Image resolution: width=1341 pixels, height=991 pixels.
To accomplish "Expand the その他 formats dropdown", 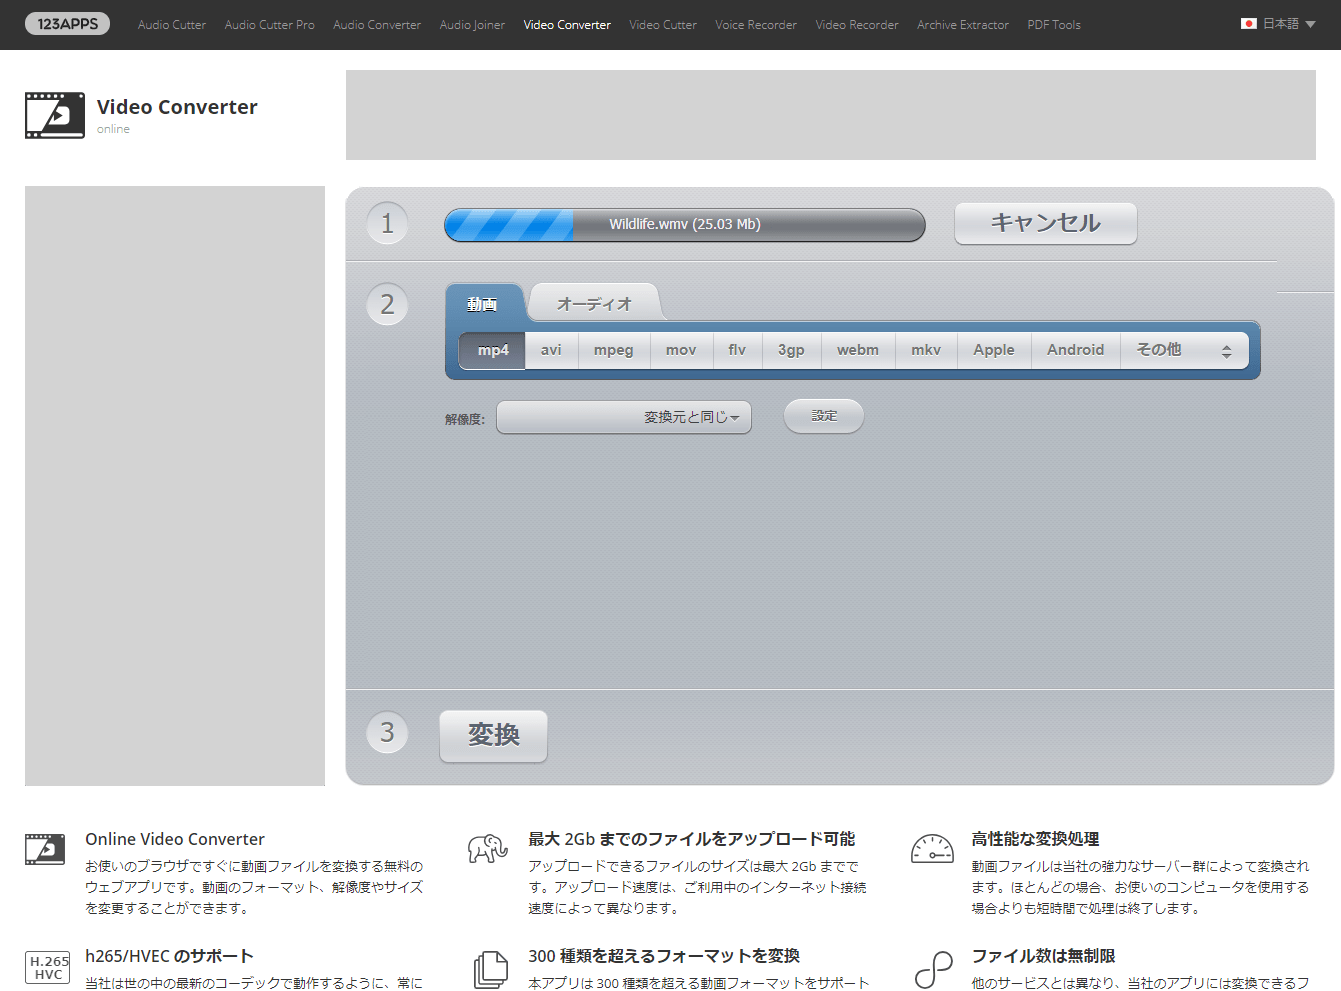I will tap(1184, 350).
